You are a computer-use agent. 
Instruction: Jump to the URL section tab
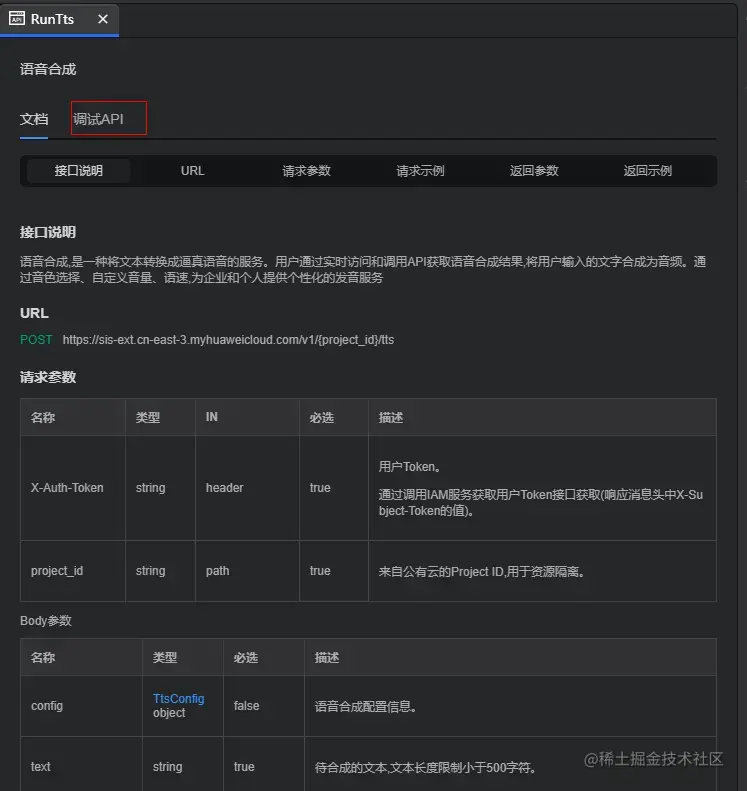193,171
